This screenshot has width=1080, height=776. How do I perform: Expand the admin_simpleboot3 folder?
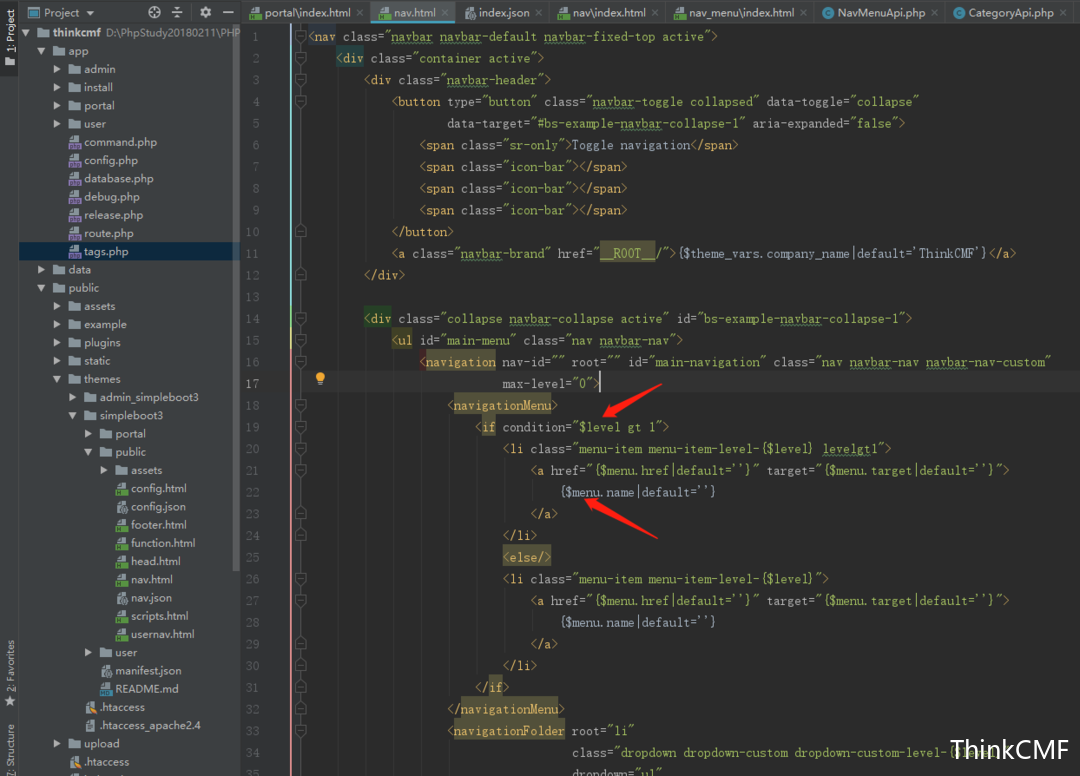[x=72, y=397]
